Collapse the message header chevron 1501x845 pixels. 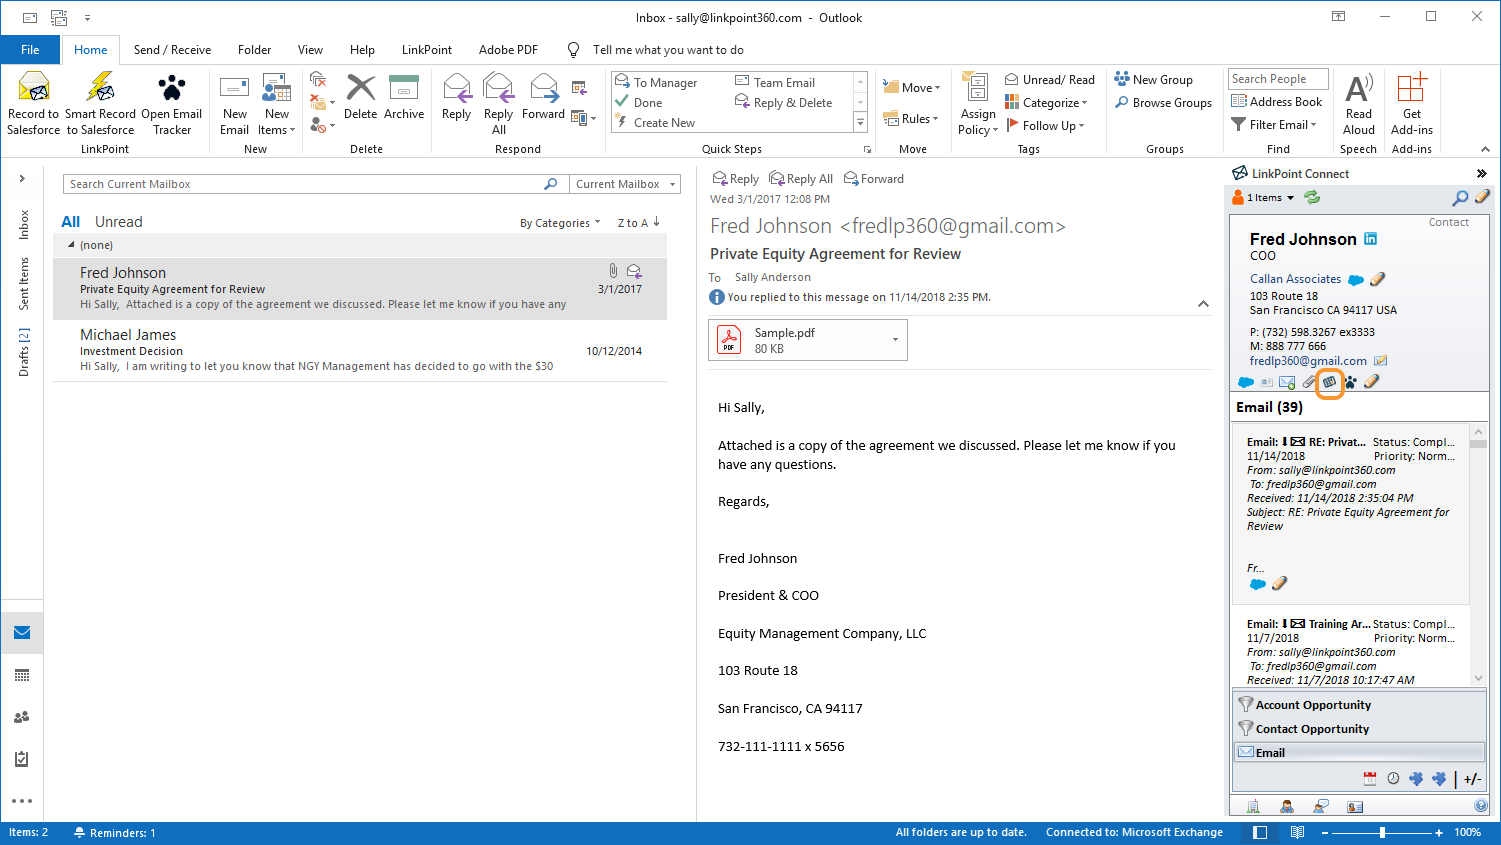(x=1203, y=304)
